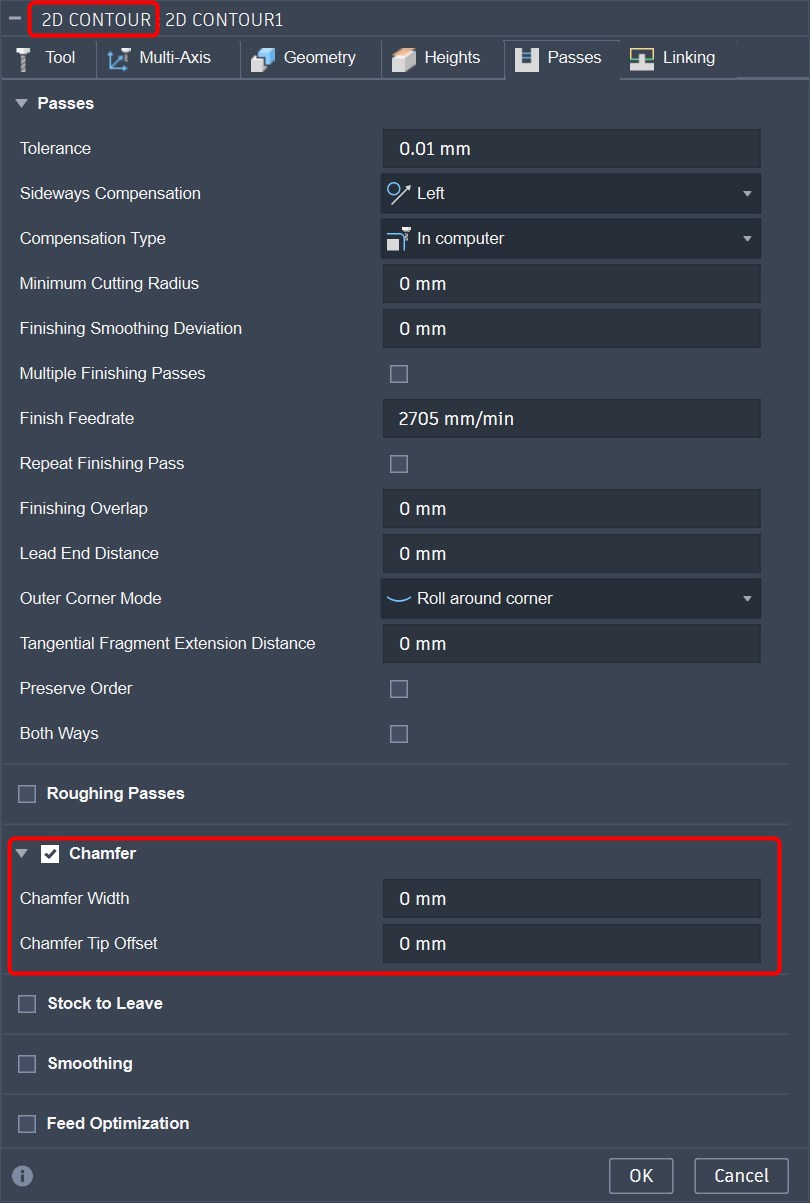Click the Sideways Compensation Left icon
Viewport: 810px width, 1203px height.
coord(399,193)
